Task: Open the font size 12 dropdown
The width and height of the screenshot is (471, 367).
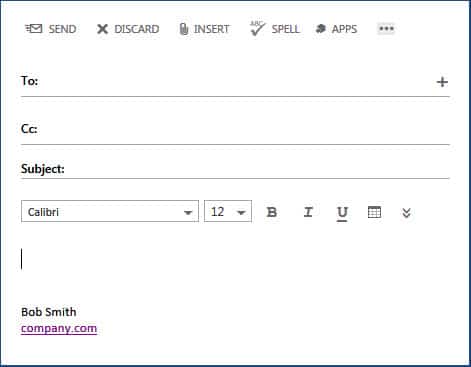Action: pyautogui.click(x=228, y=211)
